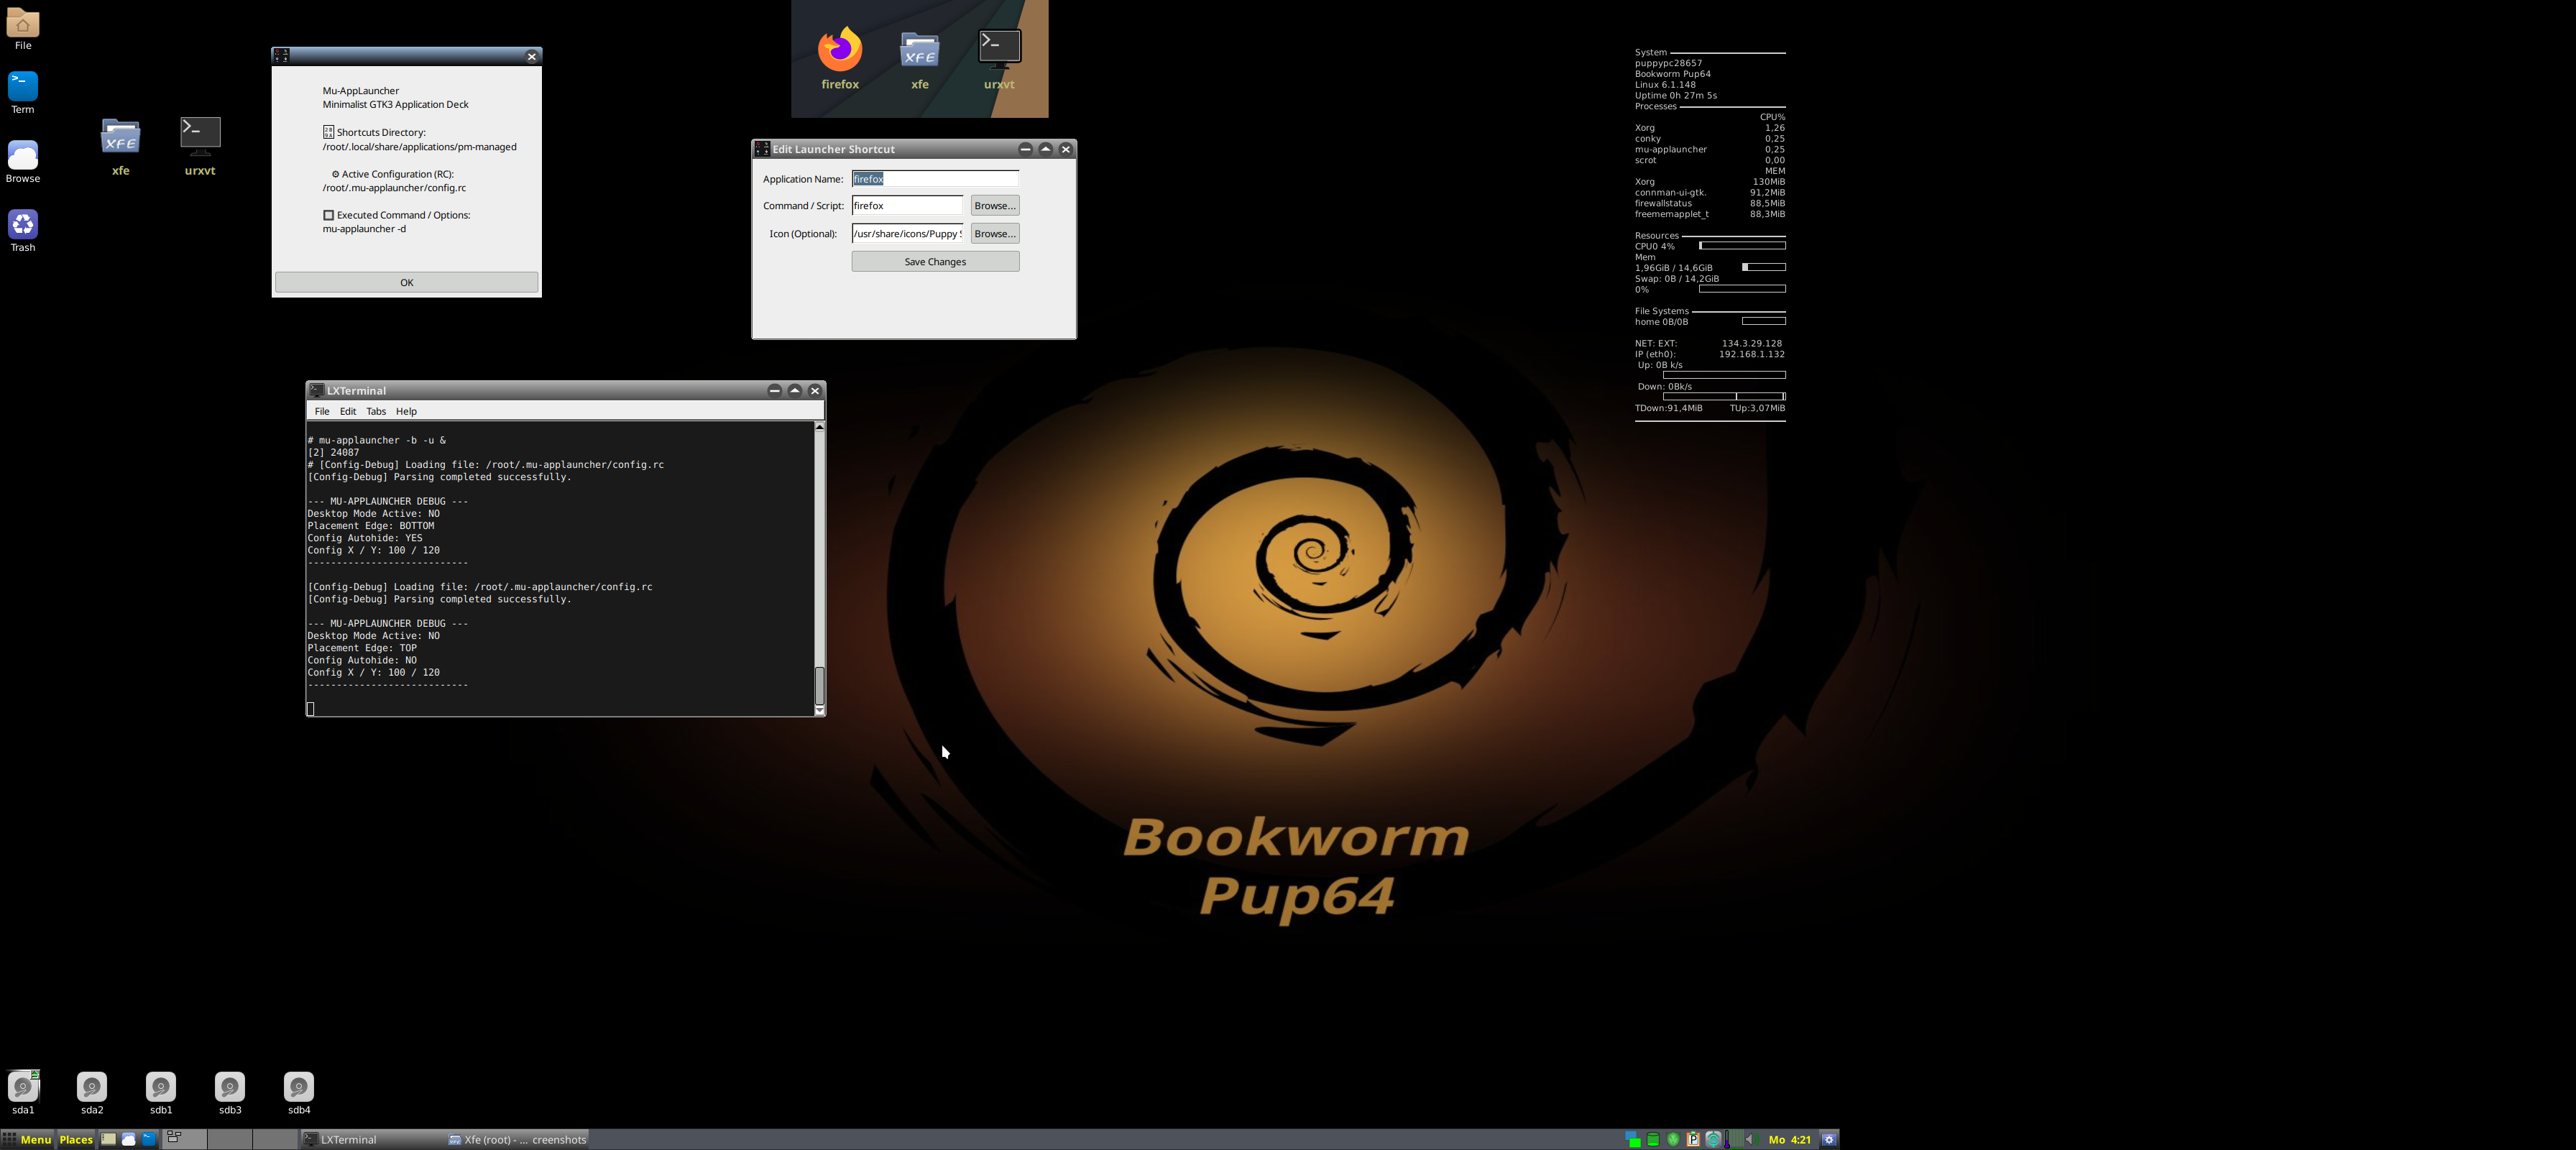Click the thermometer temperature tray icon

tap(1728, 1139)
